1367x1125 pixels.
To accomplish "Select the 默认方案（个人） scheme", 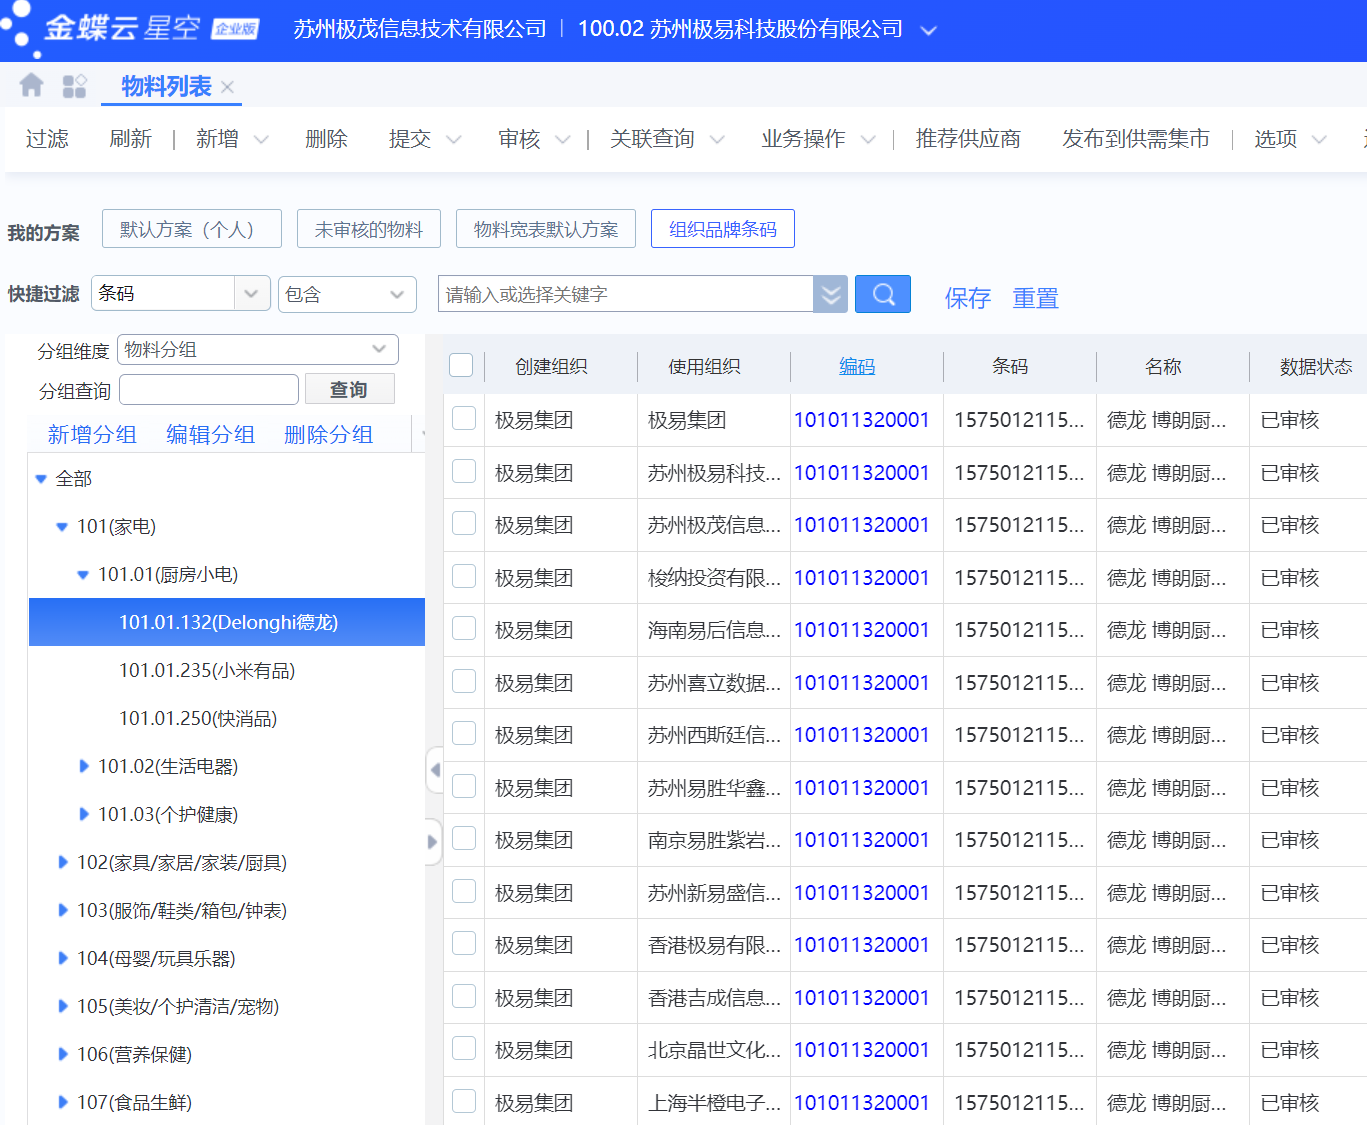I will 192,229.
